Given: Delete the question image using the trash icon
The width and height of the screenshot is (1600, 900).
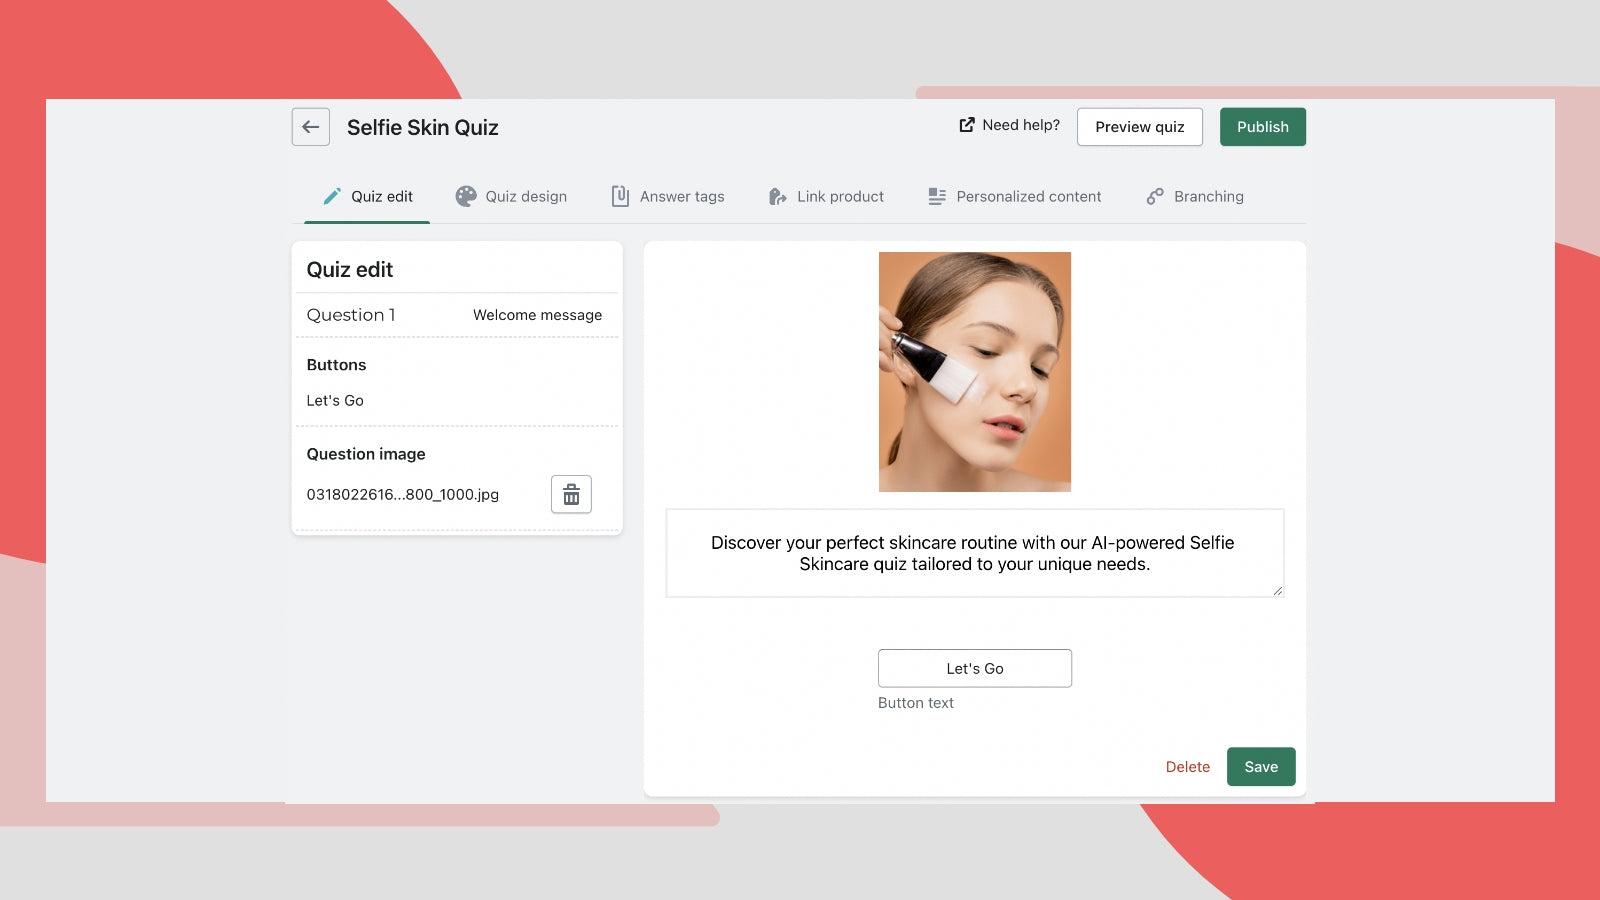Looking at the screenshot, I should point(571,494).
